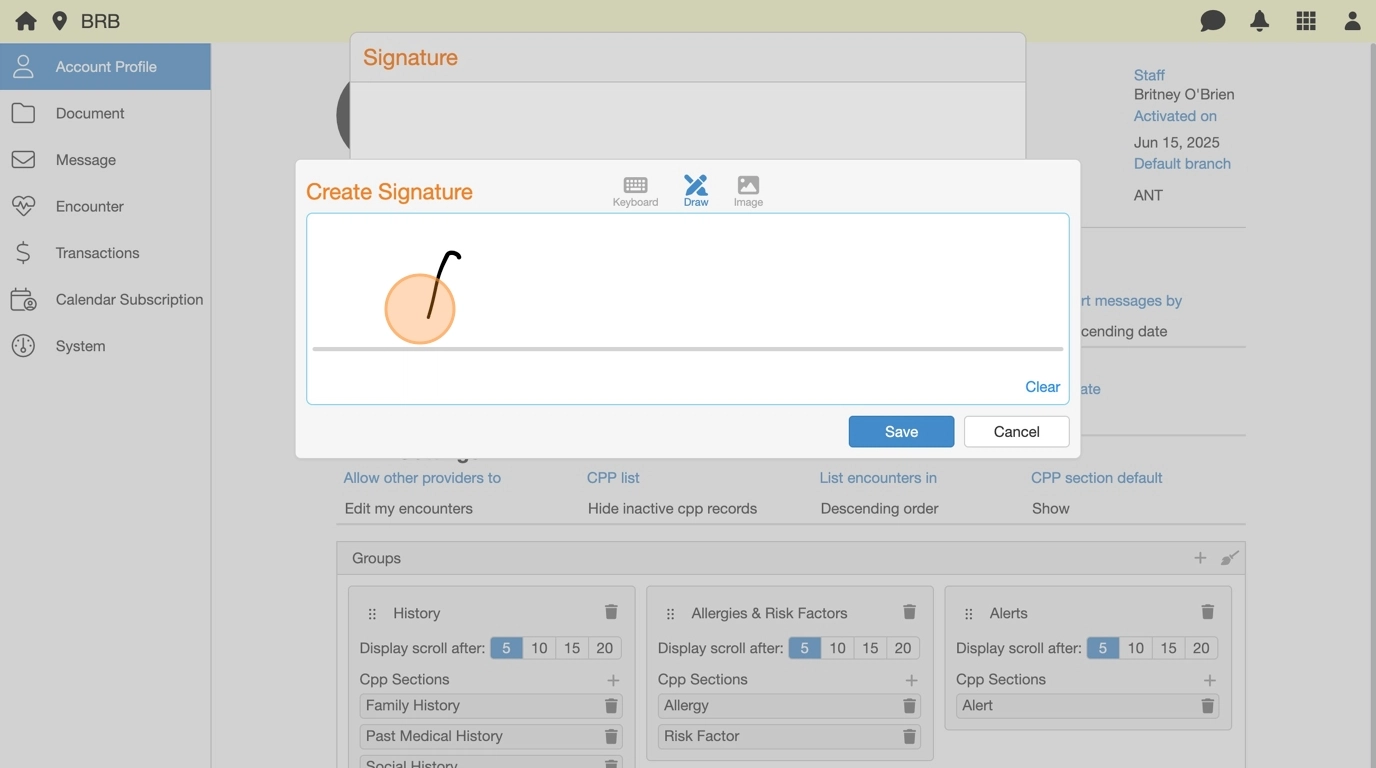Select the Image signature option
This screenshot has height=768, width=1376.
[748, 190]
